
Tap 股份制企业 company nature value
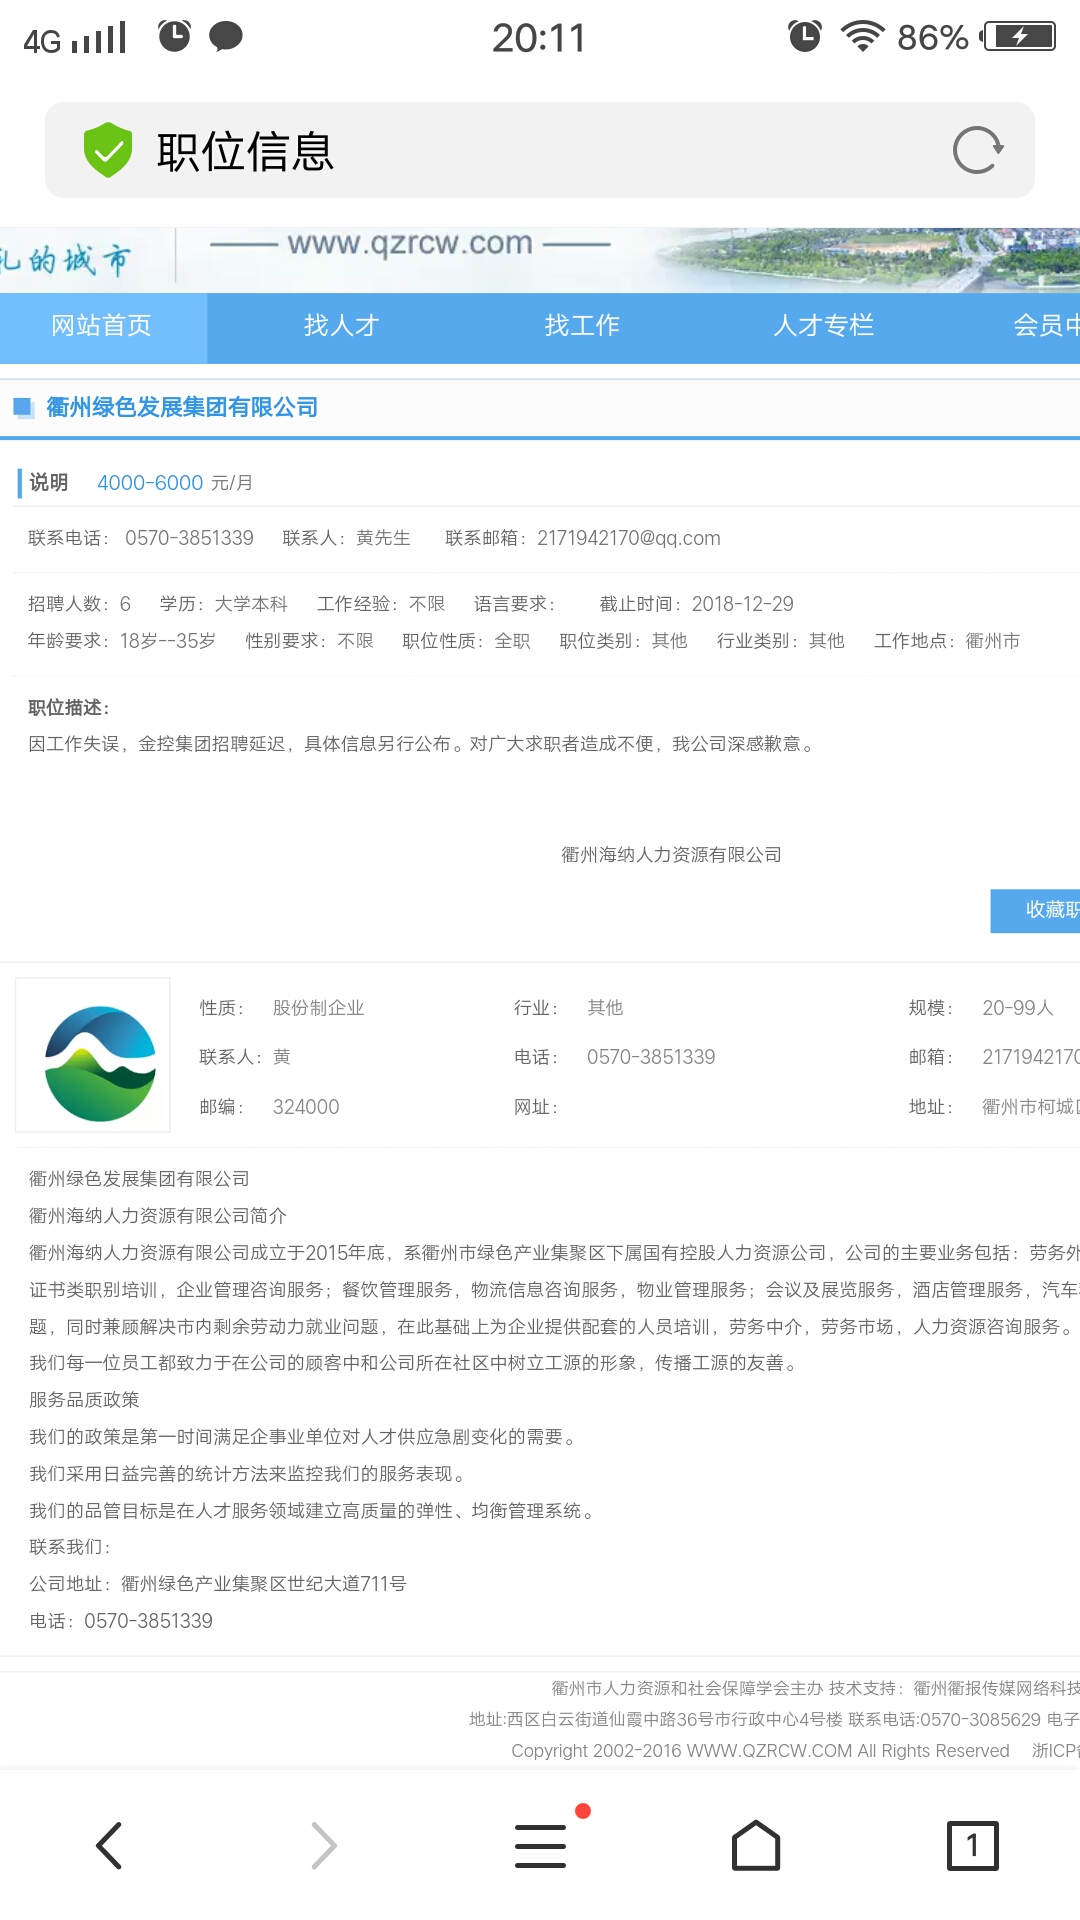[318, 1008]
